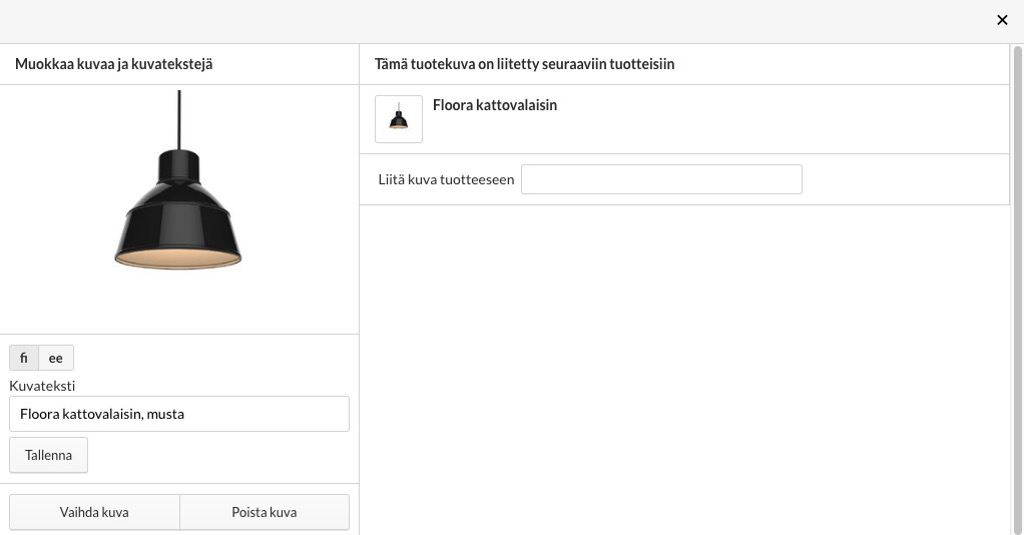Switch to the fi language tab
Screen dimensions: 1024x535
[24, 358]
